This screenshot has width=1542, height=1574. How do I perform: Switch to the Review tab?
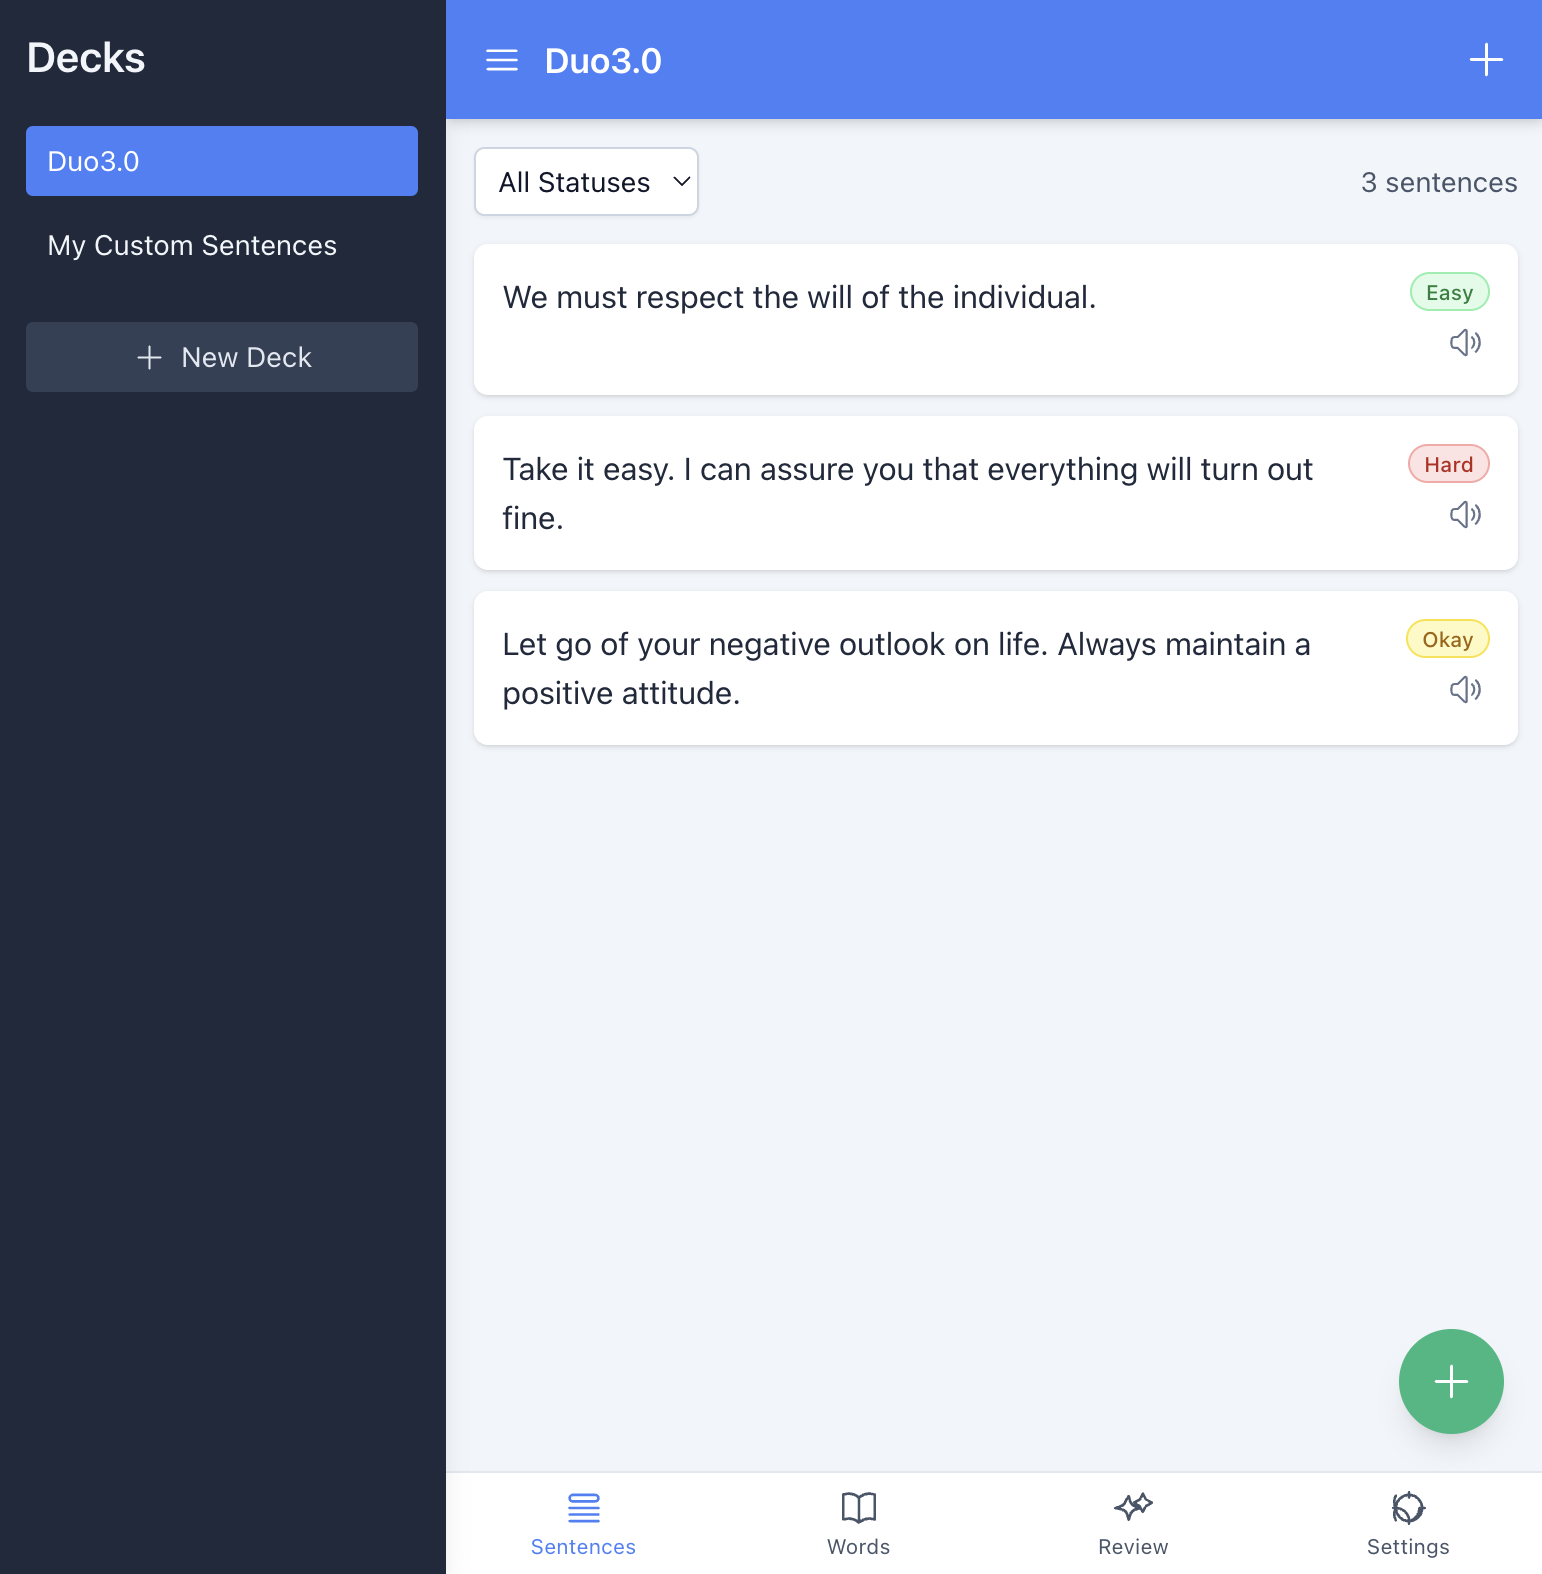(1132, 1523)
